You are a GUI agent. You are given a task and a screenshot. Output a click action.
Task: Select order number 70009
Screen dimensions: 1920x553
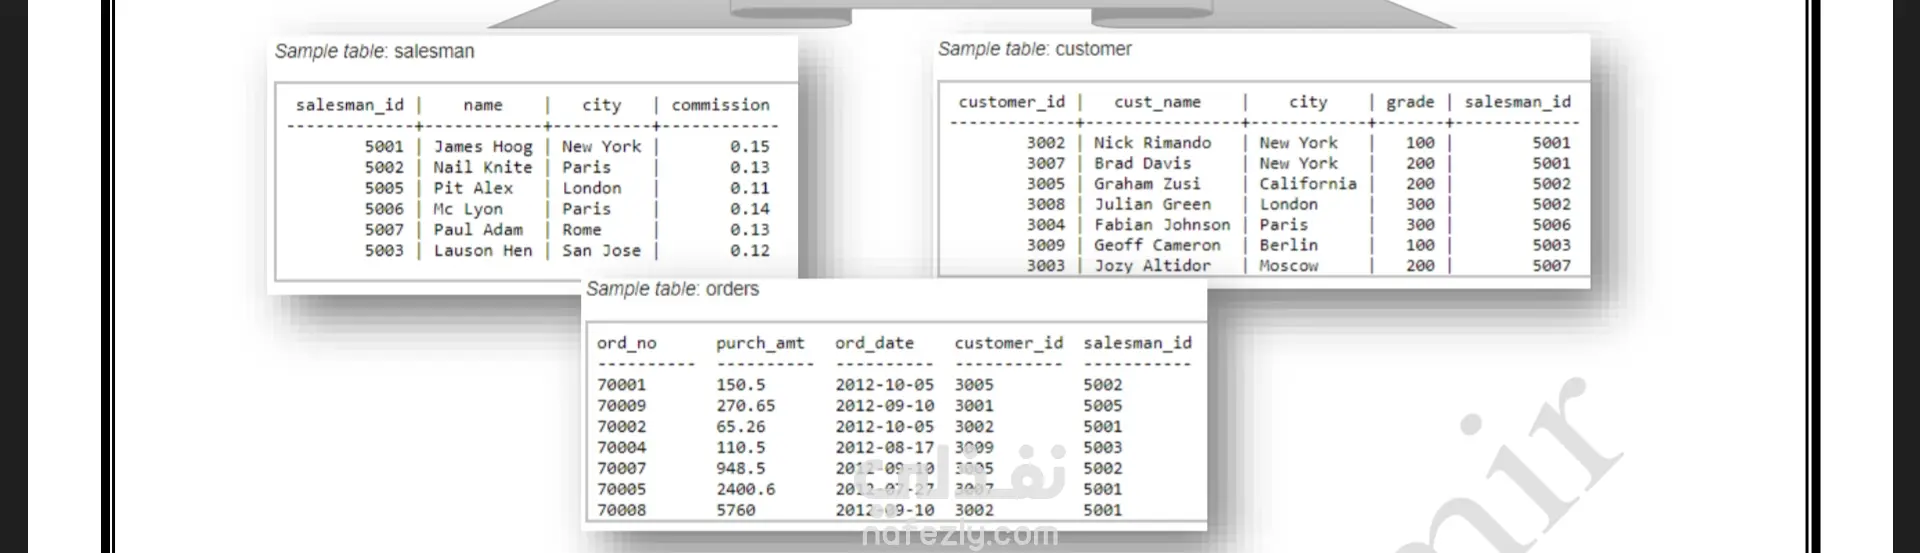point(621,406)
